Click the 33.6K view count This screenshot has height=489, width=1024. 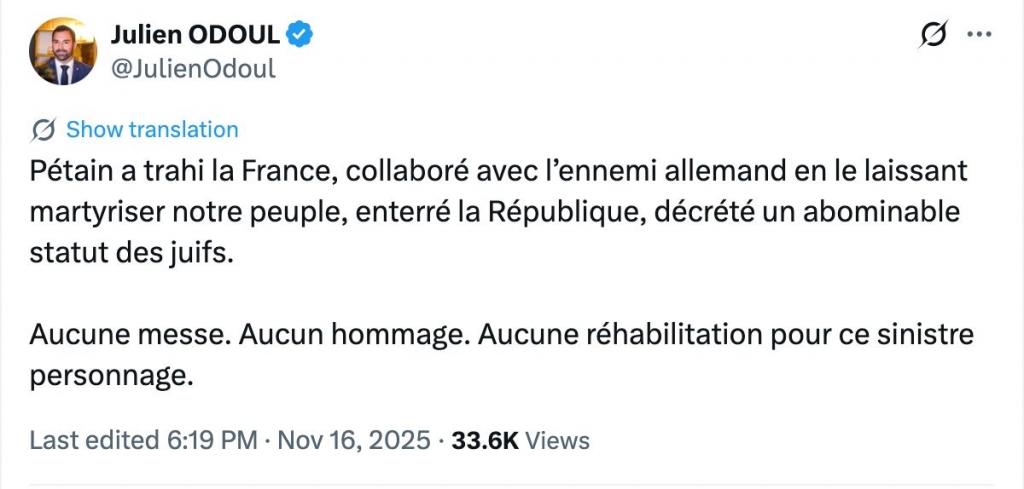pos(484,440)
